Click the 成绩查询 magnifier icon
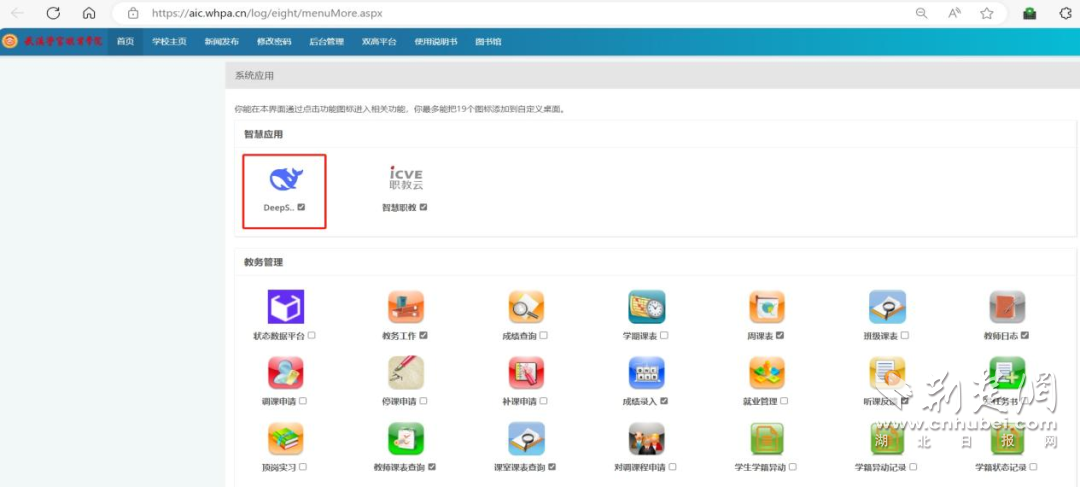The height and width of the screenshot is (487, 1080). pos(525,307)
